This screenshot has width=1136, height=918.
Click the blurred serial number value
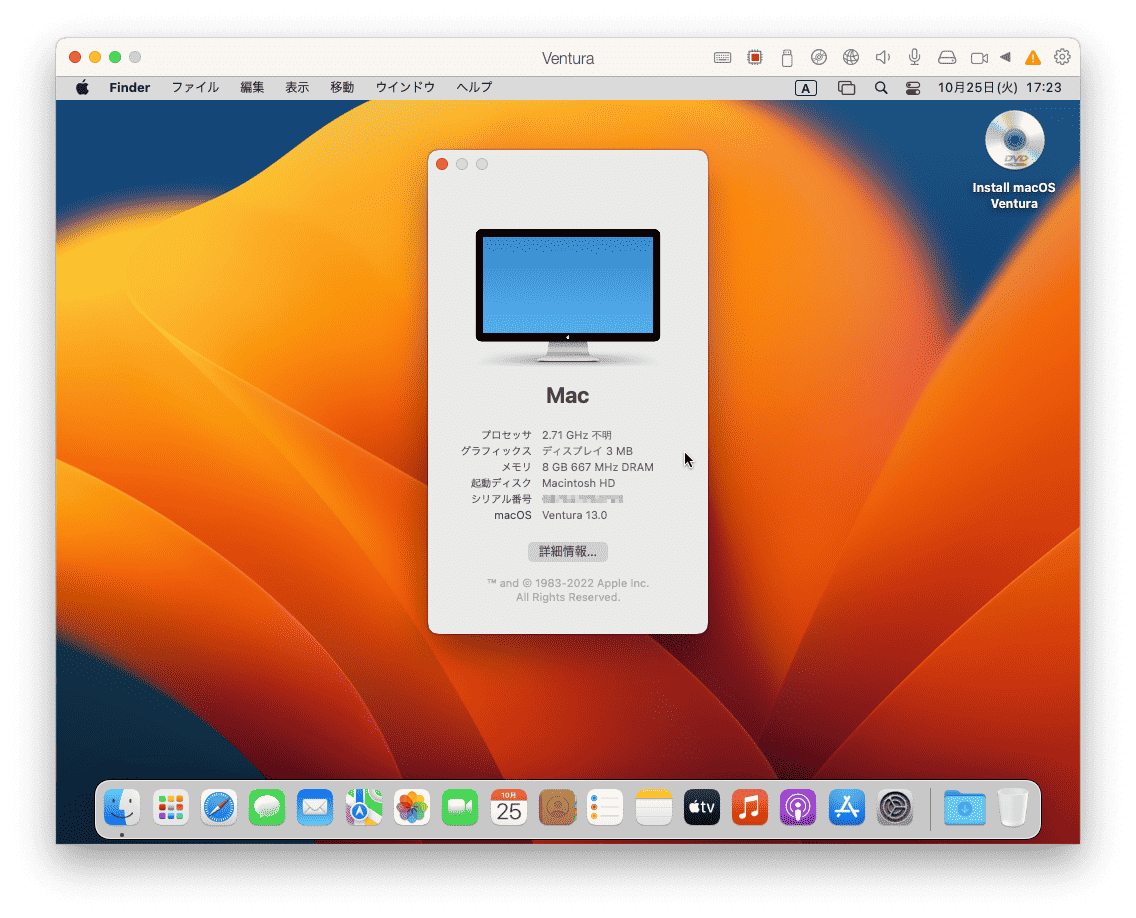click(582, 499)
